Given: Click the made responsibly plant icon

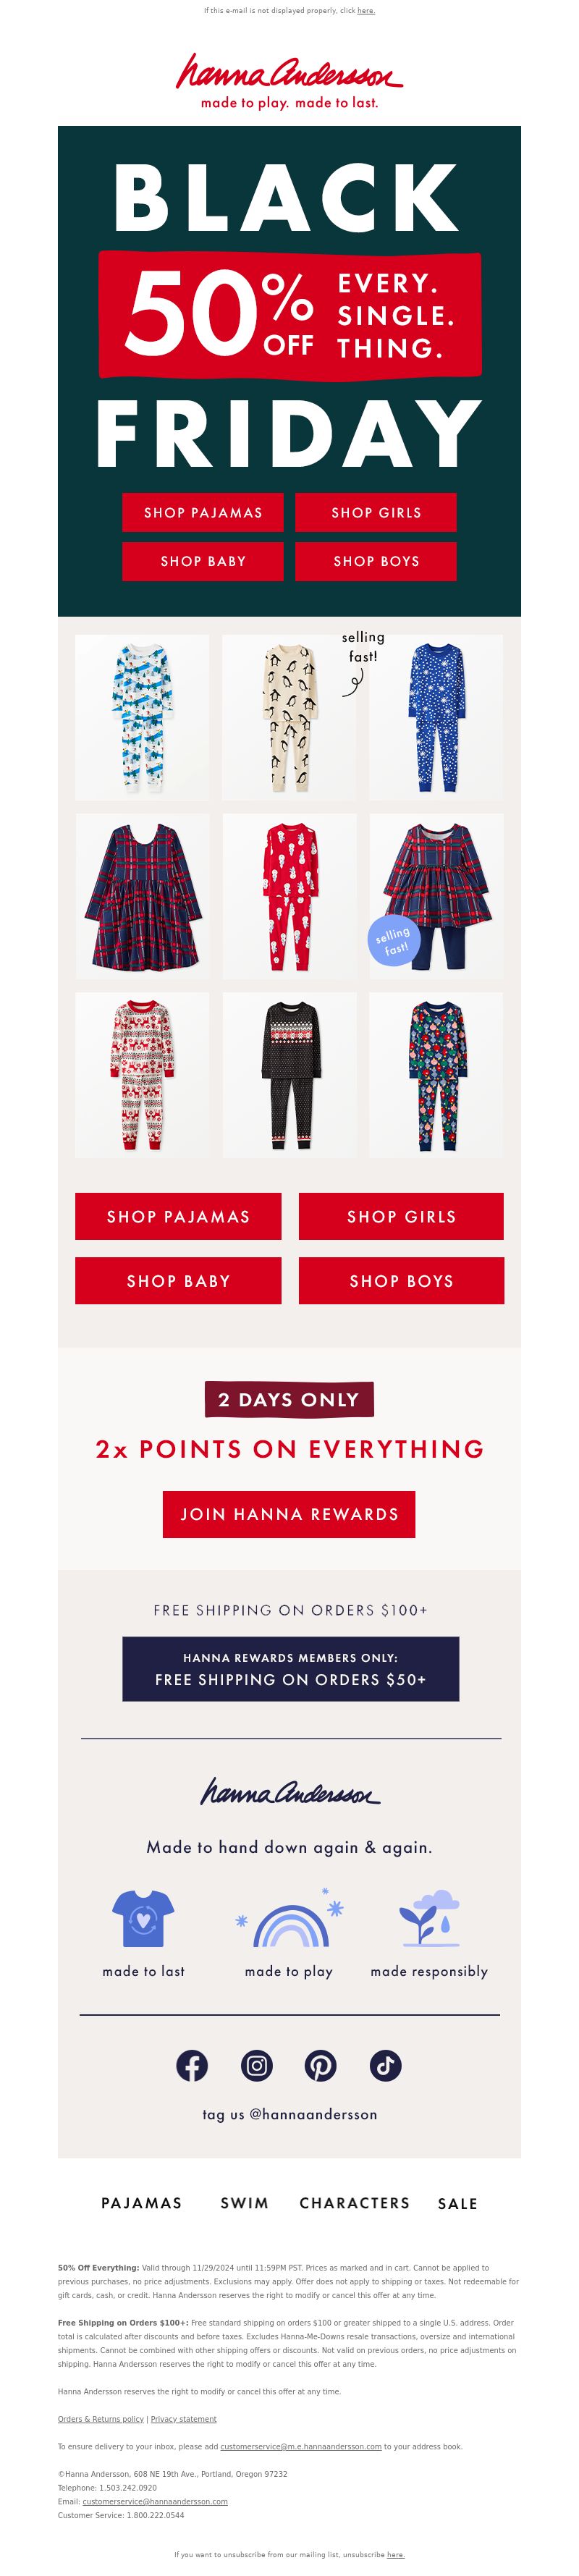Looking at the screenshot, I should pyautogui.click(x=429, y=1918).
